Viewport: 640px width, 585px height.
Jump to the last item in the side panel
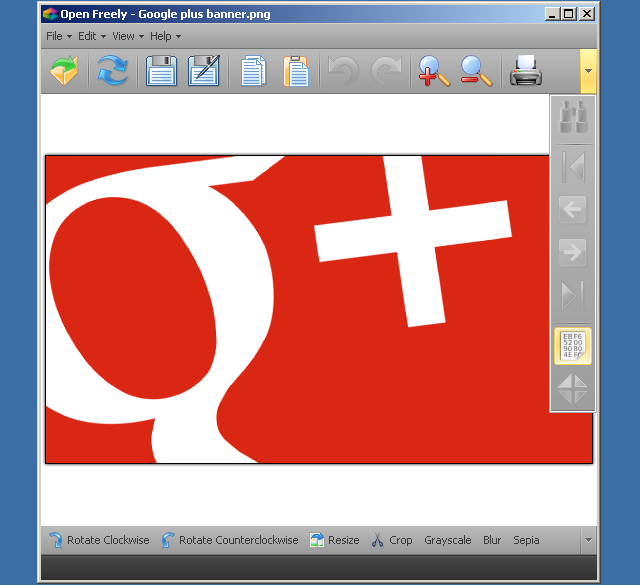tap(573, 295)
